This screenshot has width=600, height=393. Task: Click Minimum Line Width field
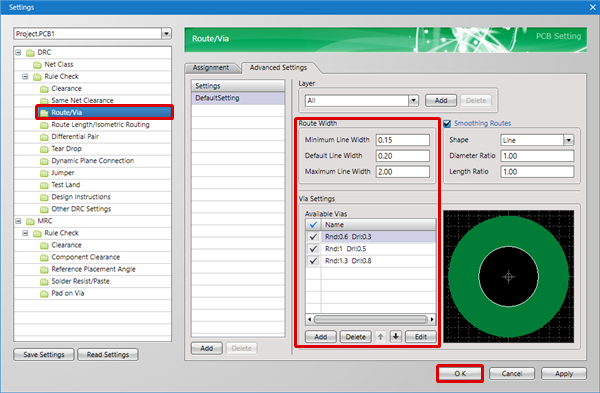pos(403,140)
